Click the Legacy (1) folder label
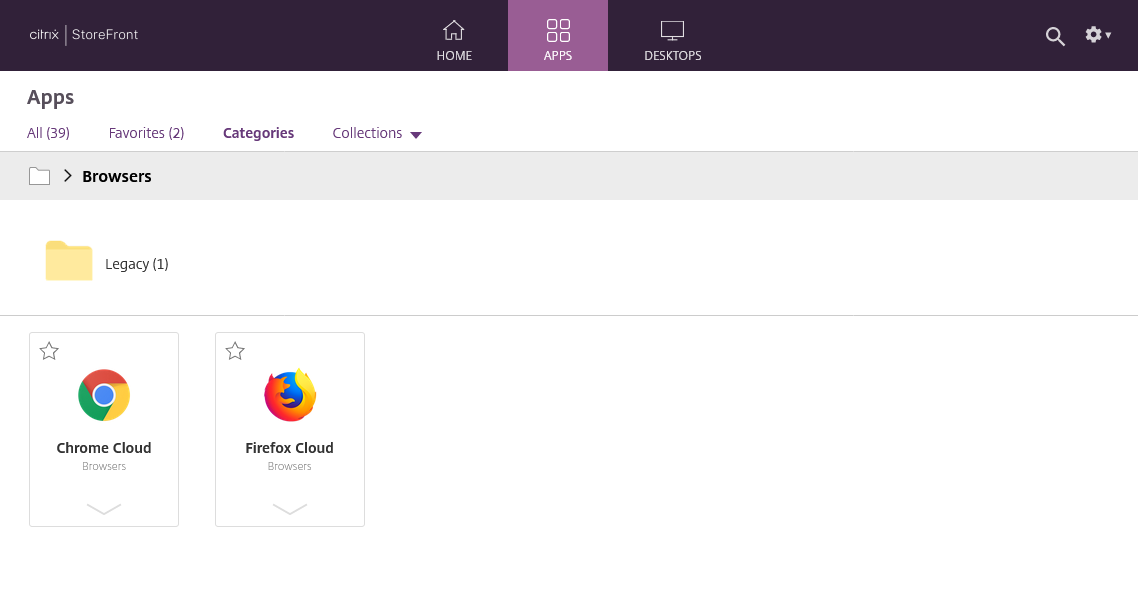Viewport: 1138px width, 594px height. click(x=137, y=264)
